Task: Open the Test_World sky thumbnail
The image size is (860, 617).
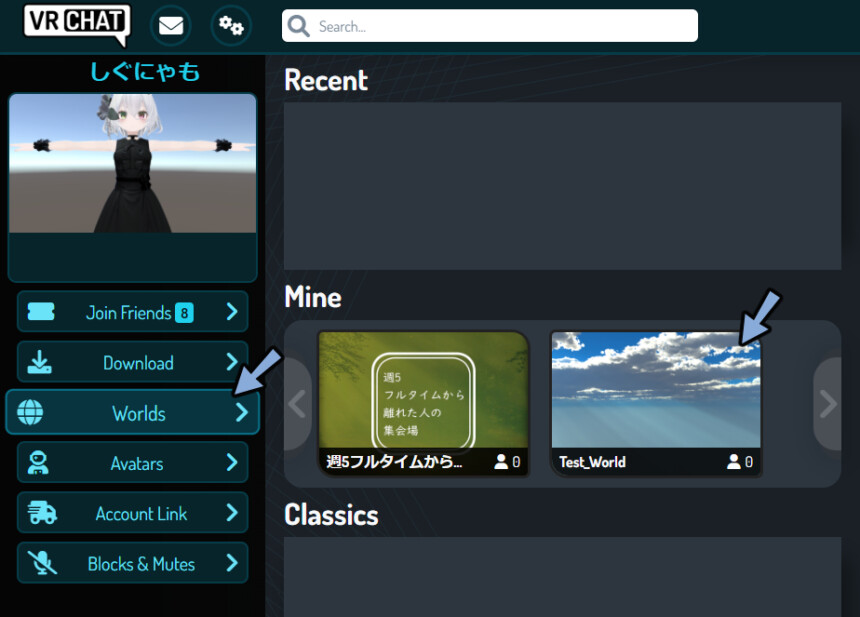Action: click(x=656, y=390)
